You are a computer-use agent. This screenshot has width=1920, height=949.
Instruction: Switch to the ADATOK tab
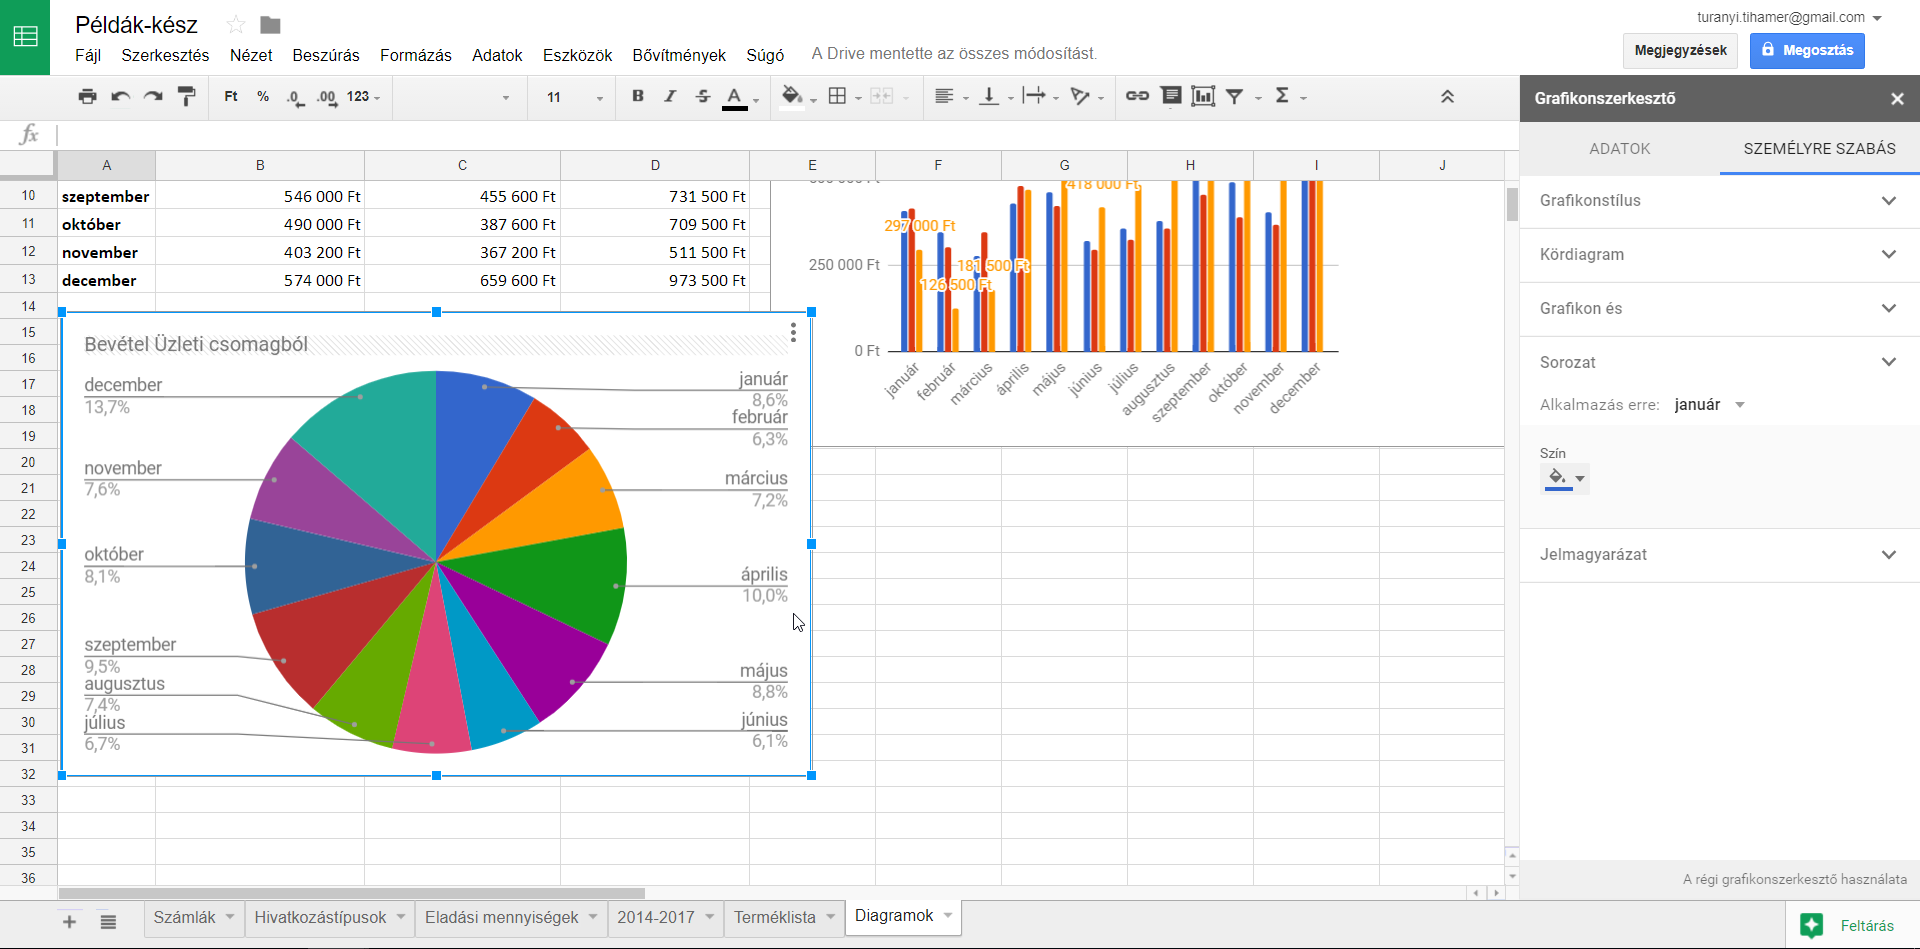(x=1619, y=149)
